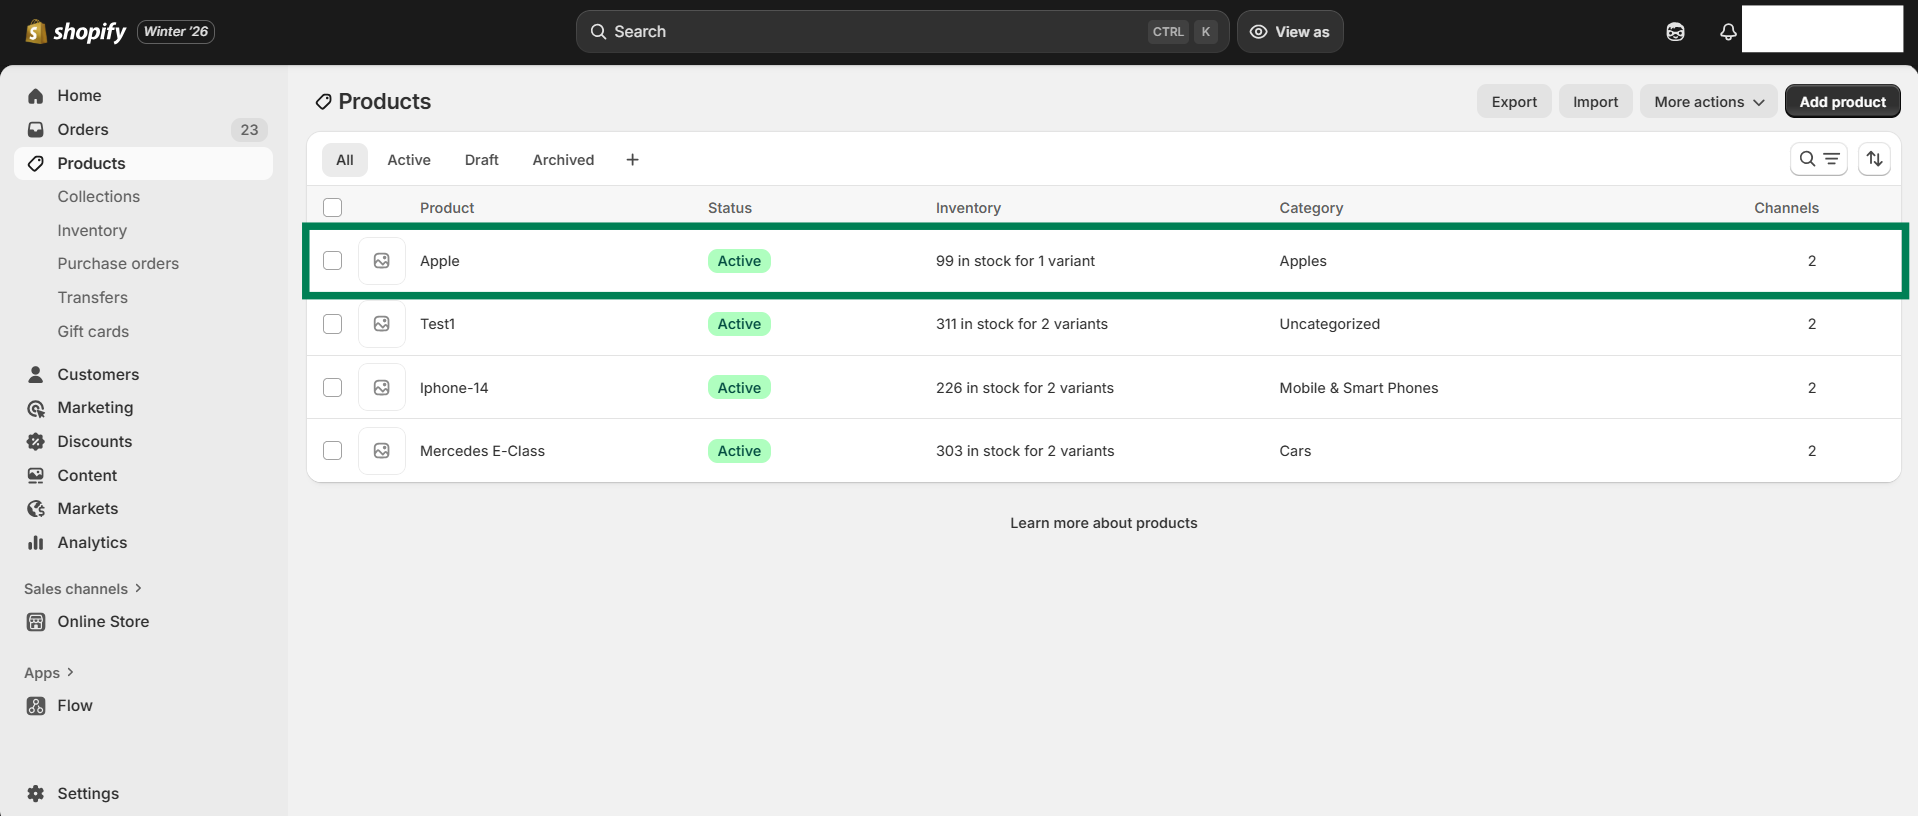
Task: Click the search and filter products icon
Action: click(1818, 159)
